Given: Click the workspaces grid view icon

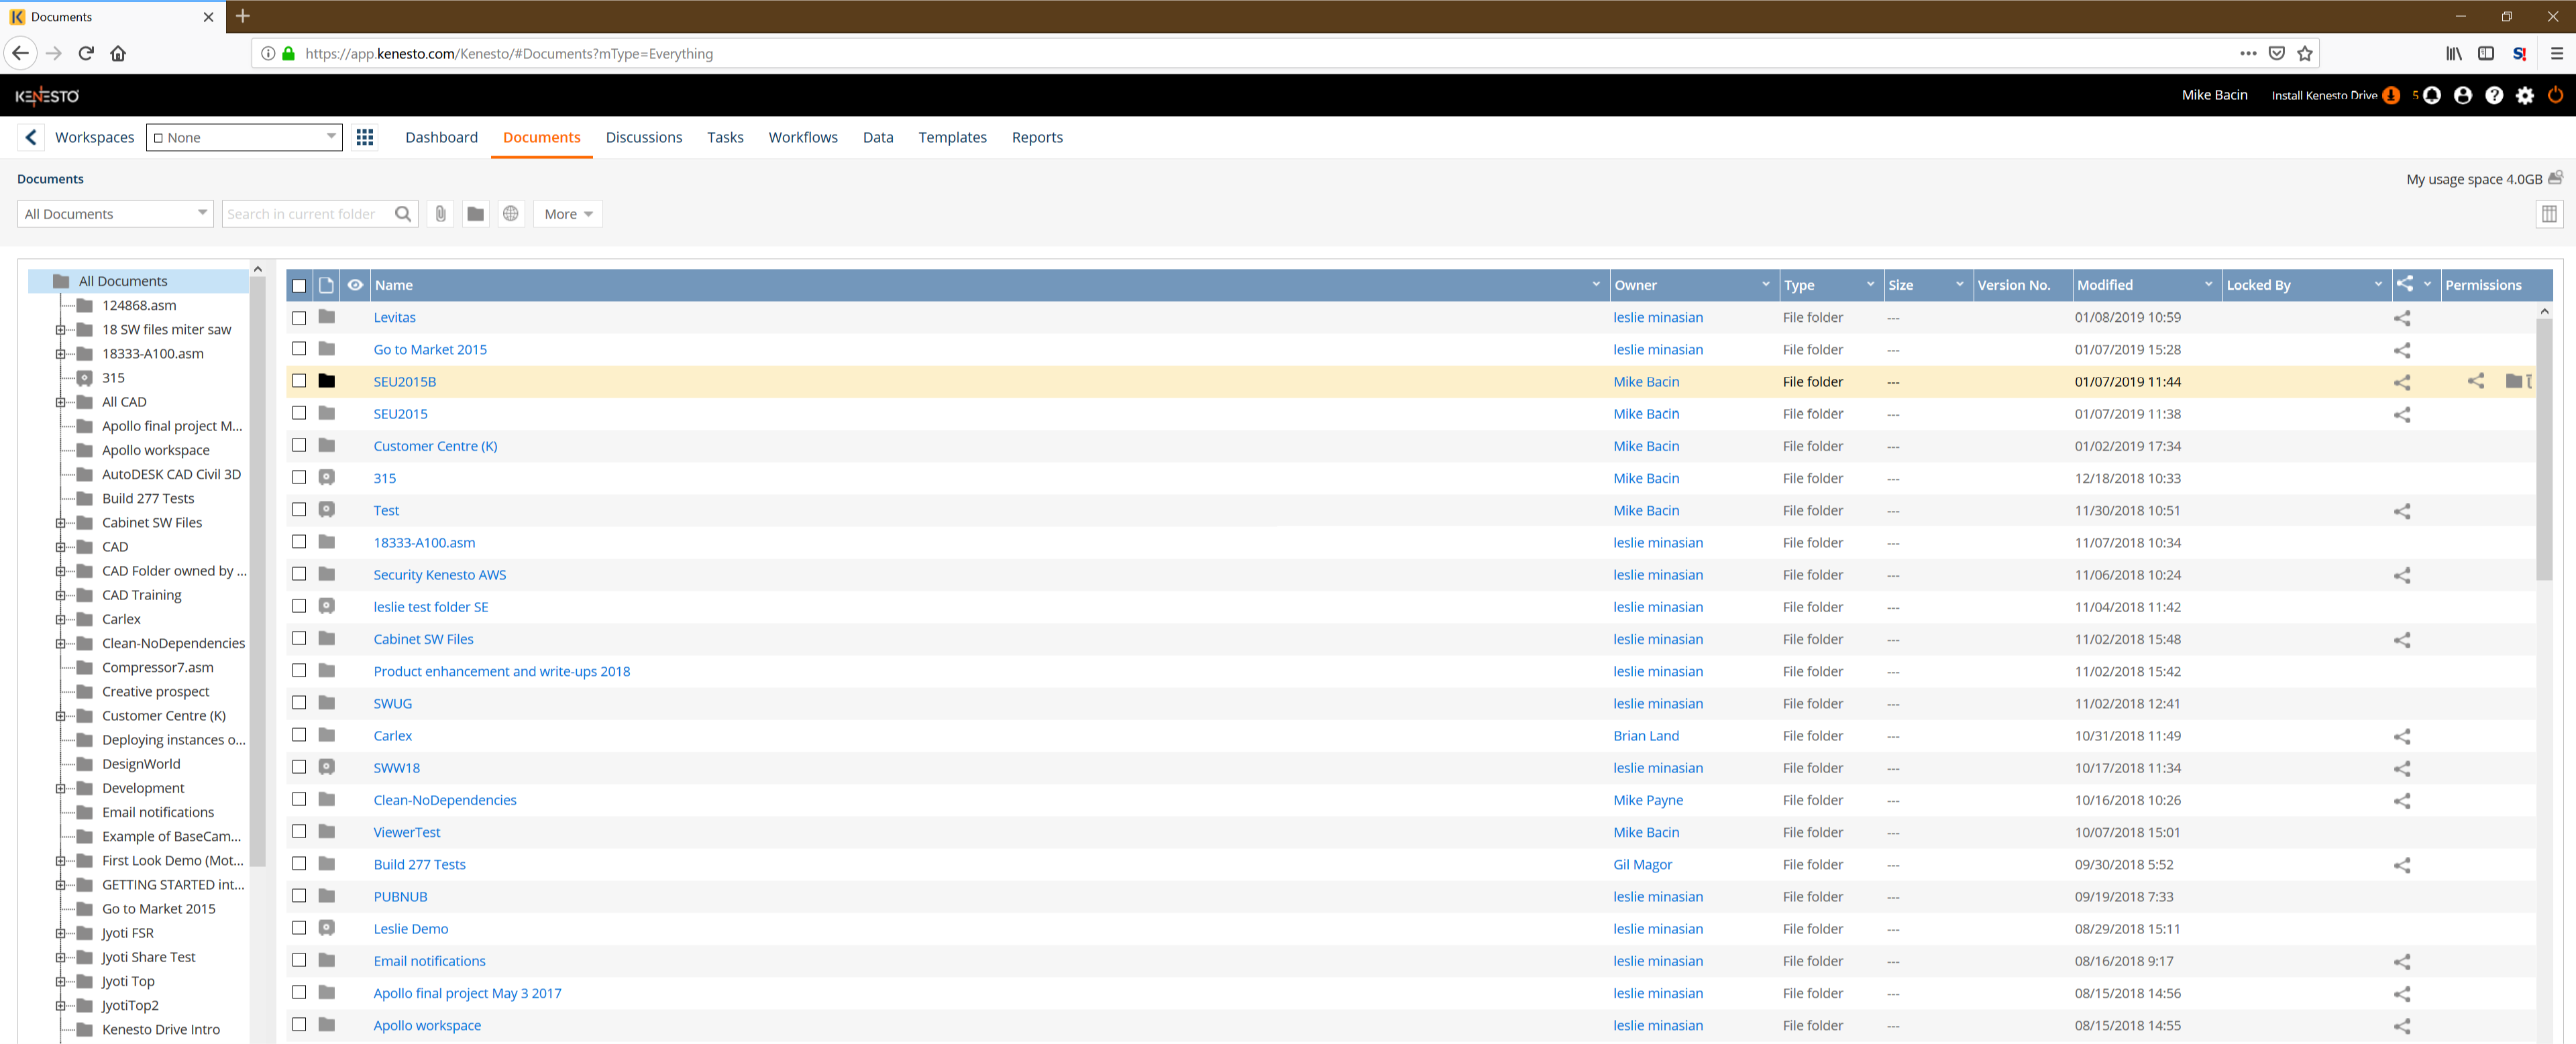Looking at the screenshot, I should coord(365,137).
